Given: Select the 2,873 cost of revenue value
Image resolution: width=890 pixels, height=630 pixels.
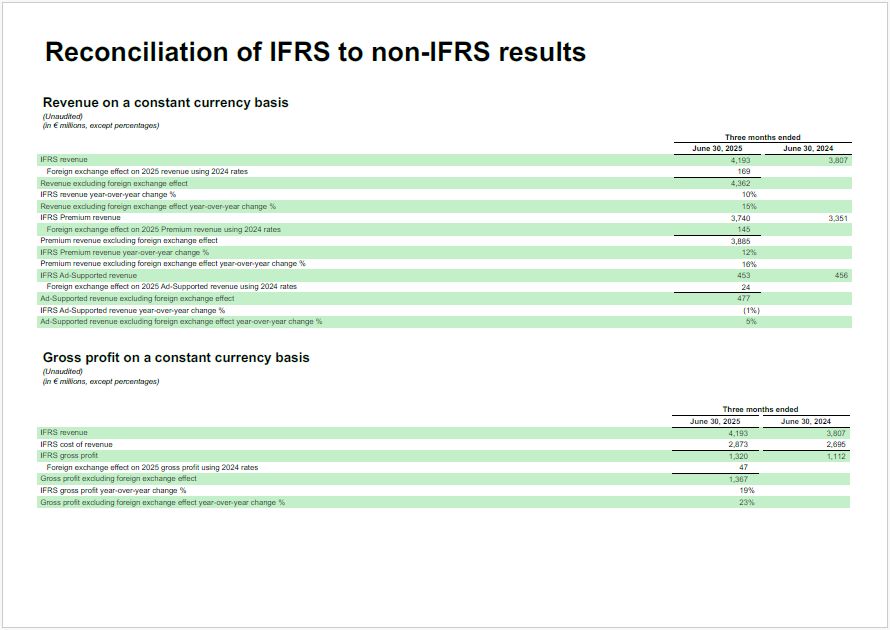Looking at the screenshot, I should coord(738,444).
